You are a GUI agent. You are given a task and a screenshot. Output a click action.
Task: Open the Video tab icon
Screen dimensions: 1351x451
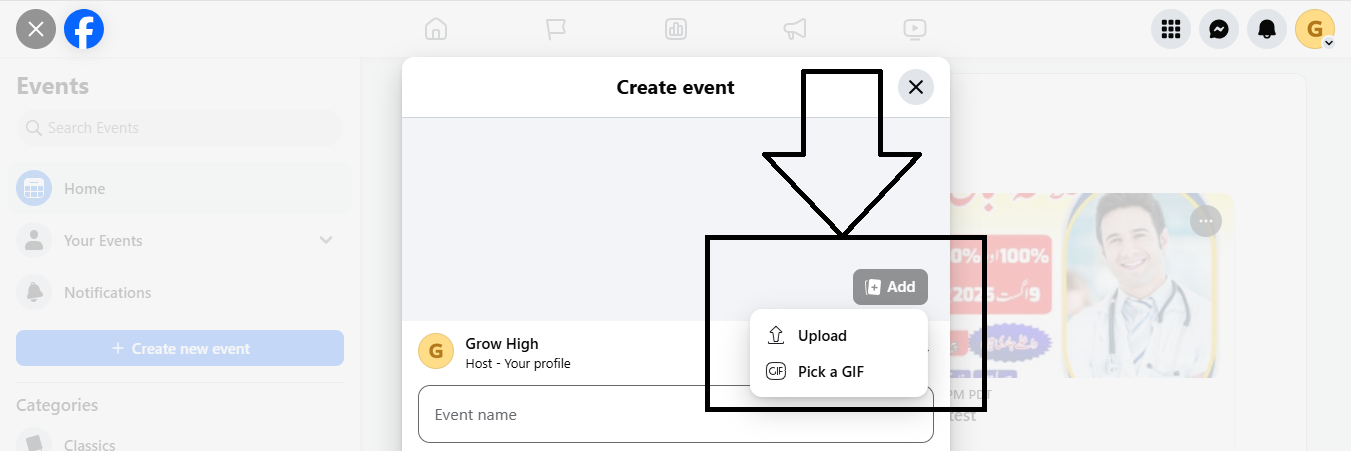[x=914, y=30]
